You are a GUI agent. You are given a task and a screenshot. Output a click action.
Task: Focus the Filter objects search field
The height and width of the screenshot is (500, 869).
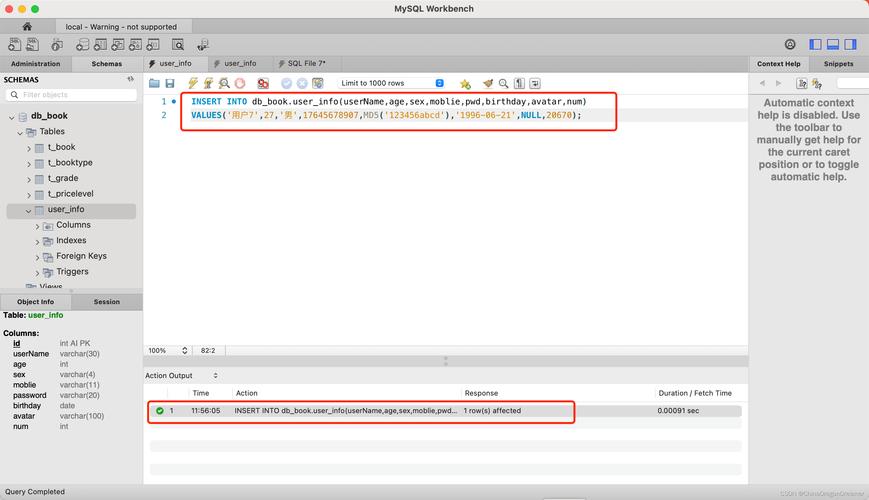(x=71, y=95)
